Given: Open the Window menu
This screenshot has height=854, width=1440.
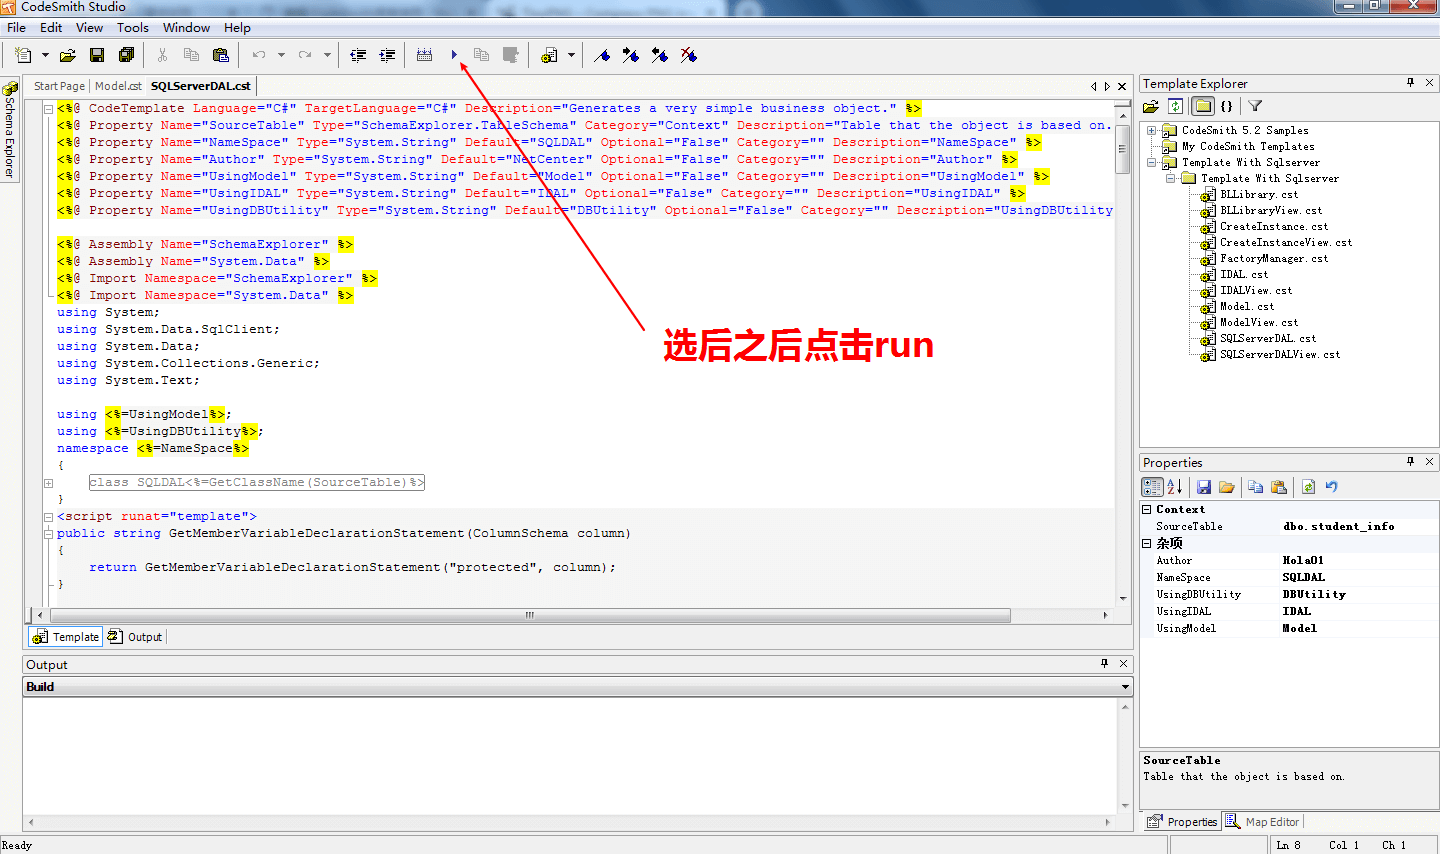Looking at the screenshot, I should tap(187, 28).
